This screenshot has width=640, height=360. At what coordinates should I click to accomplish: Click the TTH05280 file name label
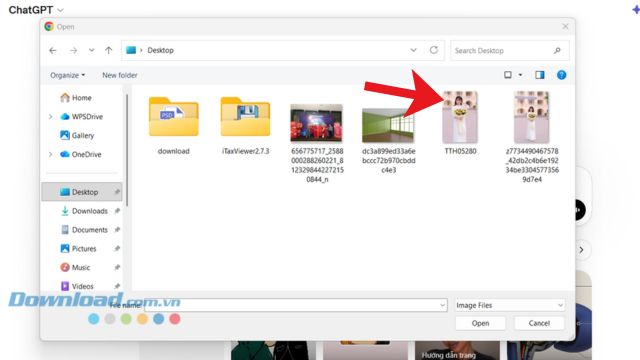click(x=460, y=151)
